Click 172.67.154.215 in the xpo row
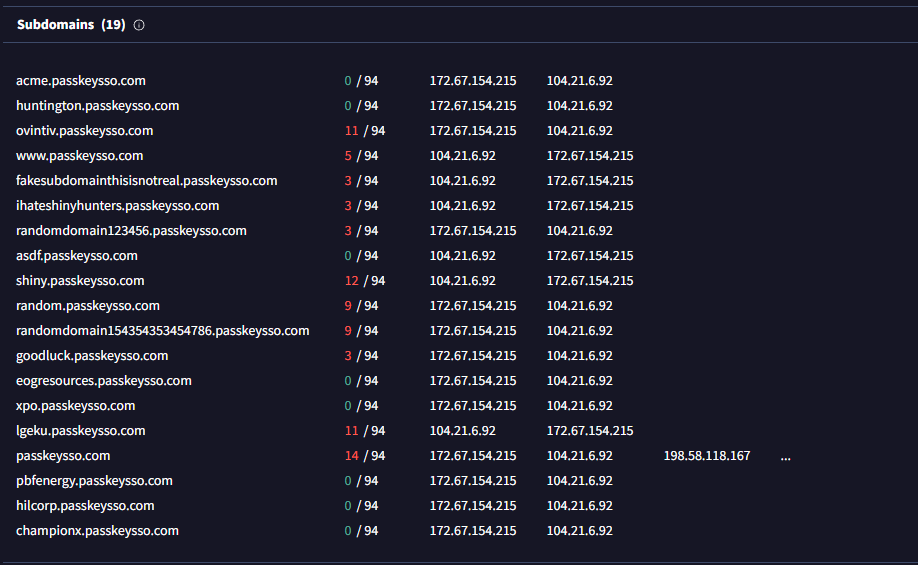 tap(473, 406)
